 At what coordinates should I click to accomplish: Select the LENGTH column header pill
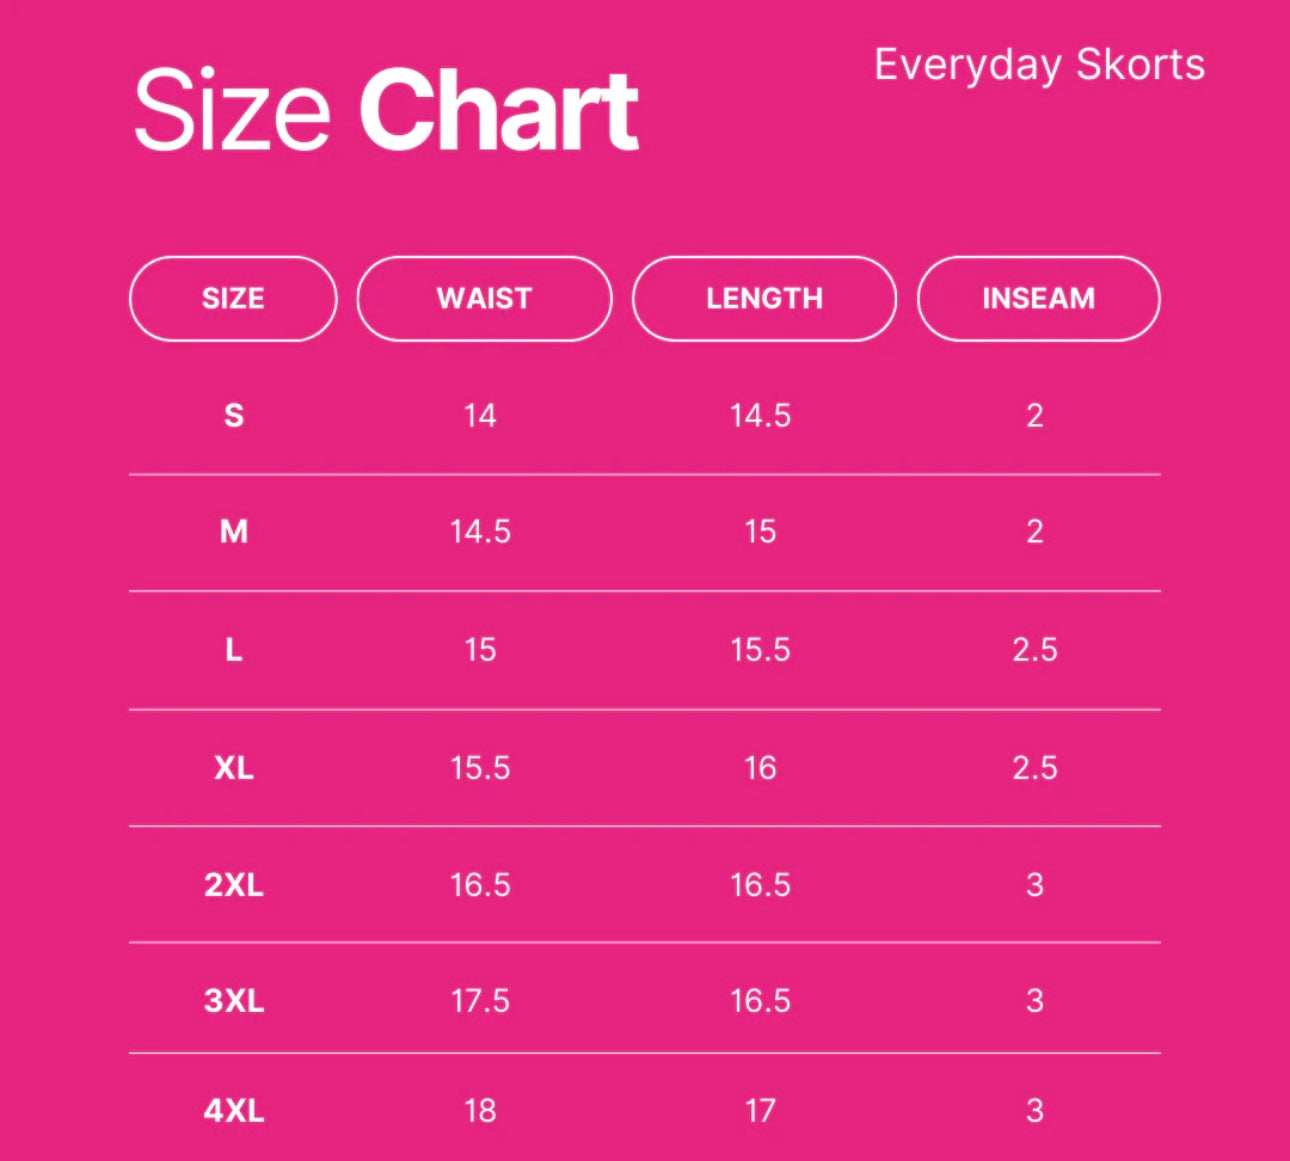(764, 299)
